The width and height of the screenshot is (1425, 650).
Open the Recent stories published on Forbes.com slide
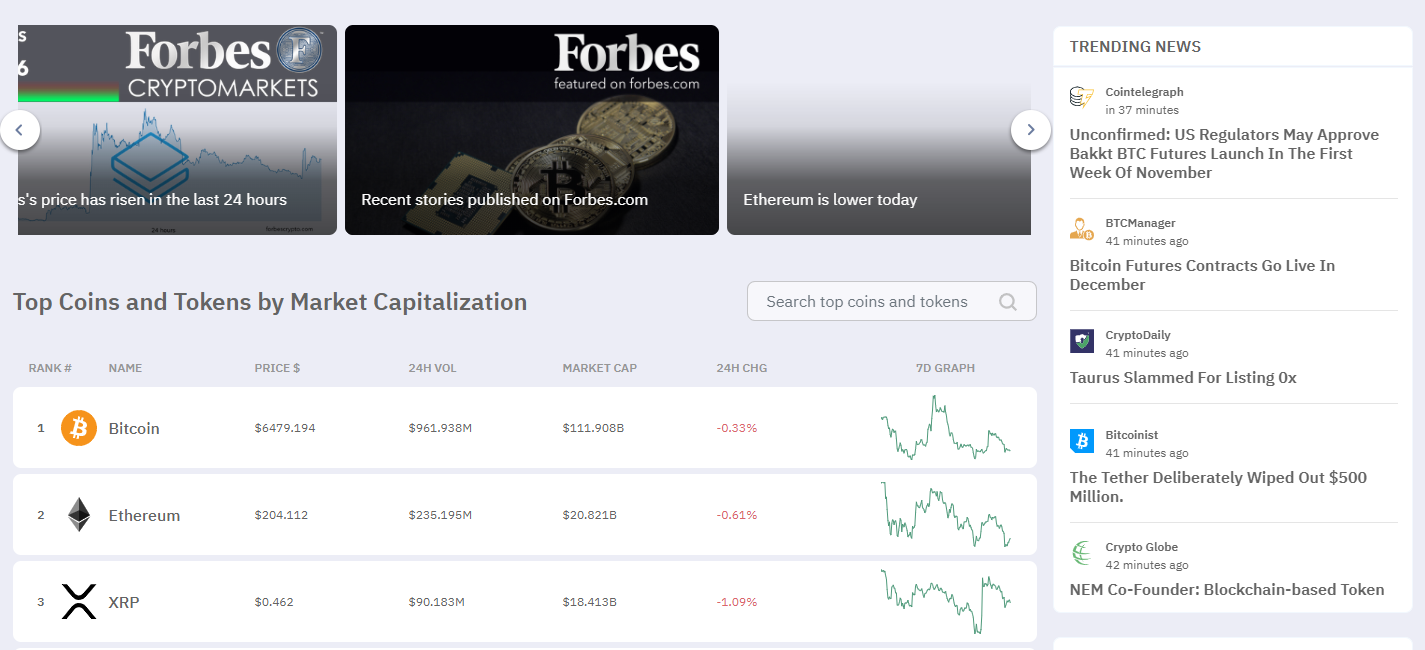coord(531,130)
